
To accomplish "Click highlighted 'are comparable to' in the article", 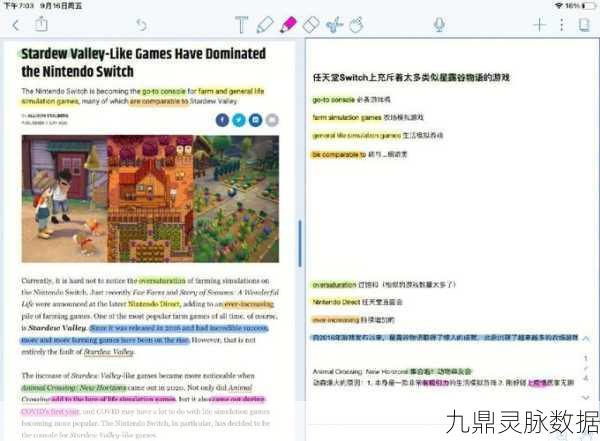I will point(159,101).
